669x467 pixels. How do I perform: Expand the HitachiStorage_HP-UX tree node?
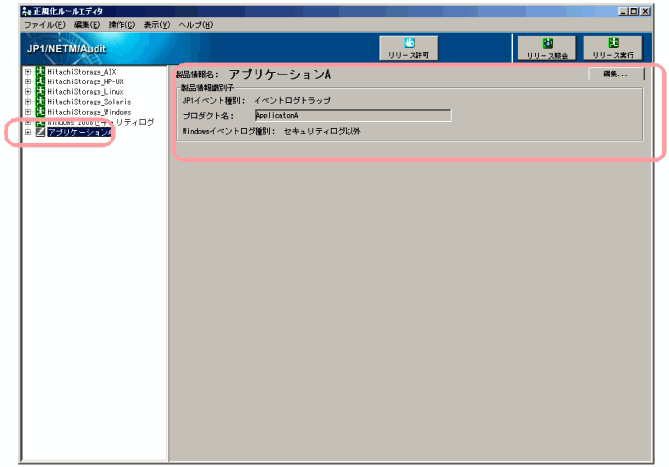tap(28, 81)
